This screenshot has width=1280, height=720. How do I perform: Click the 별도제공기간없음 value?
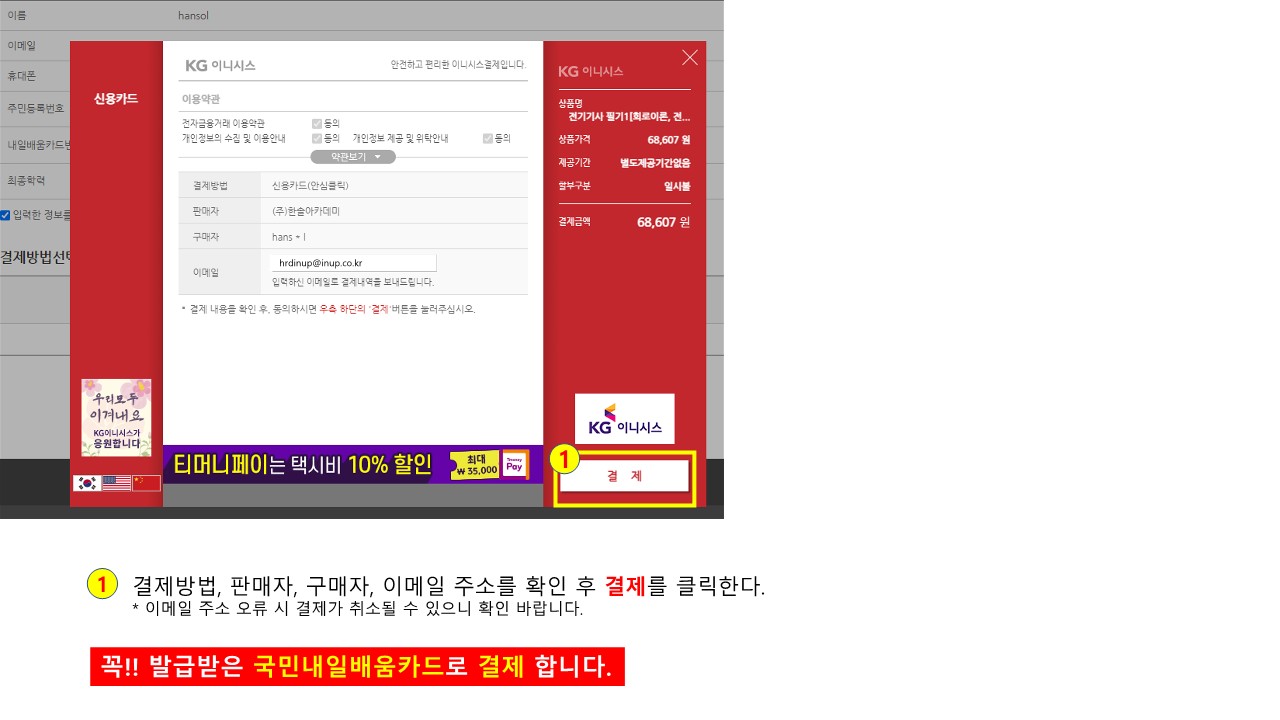[655, 163]
